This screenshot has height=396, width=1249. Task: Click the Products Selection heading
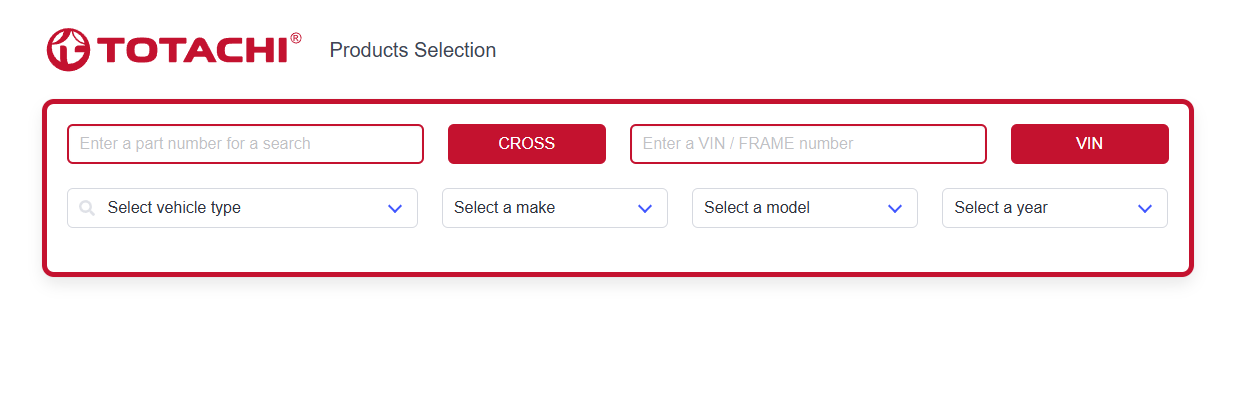coord(413,50)
